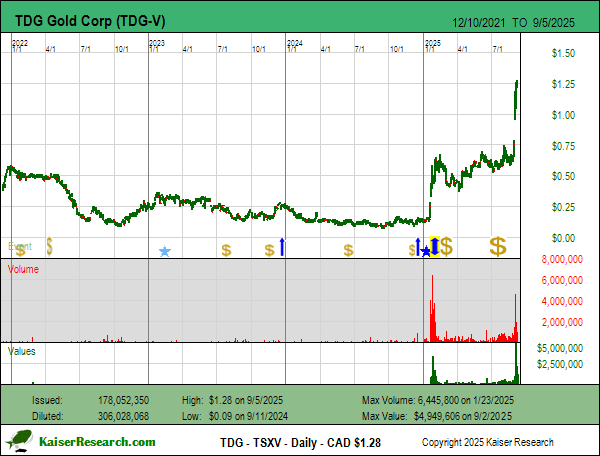The image size is (600, 456).
Task: Click the diluted share count 306,028,068
Action: point(123,416)
